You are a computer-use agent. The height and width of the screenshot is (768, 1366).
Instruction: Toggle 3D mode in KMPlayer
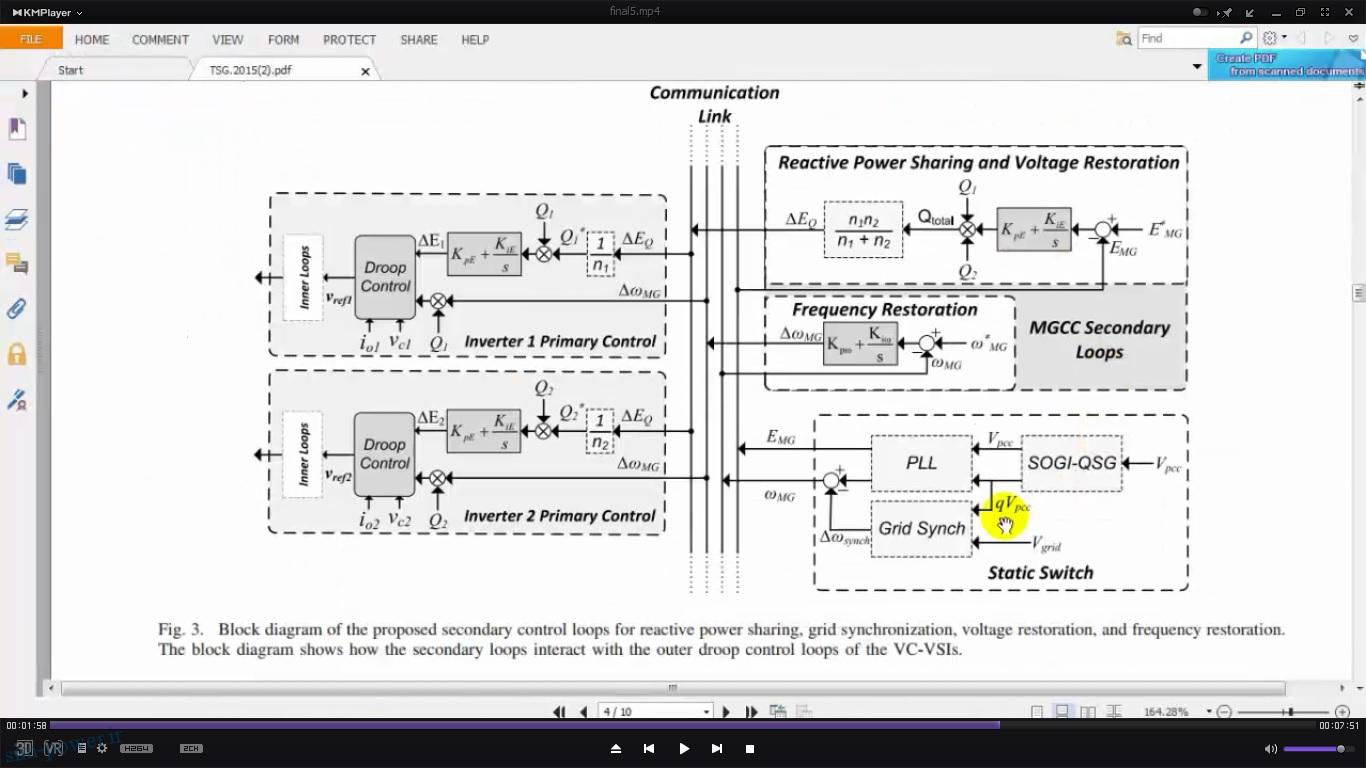pos(24,748)
